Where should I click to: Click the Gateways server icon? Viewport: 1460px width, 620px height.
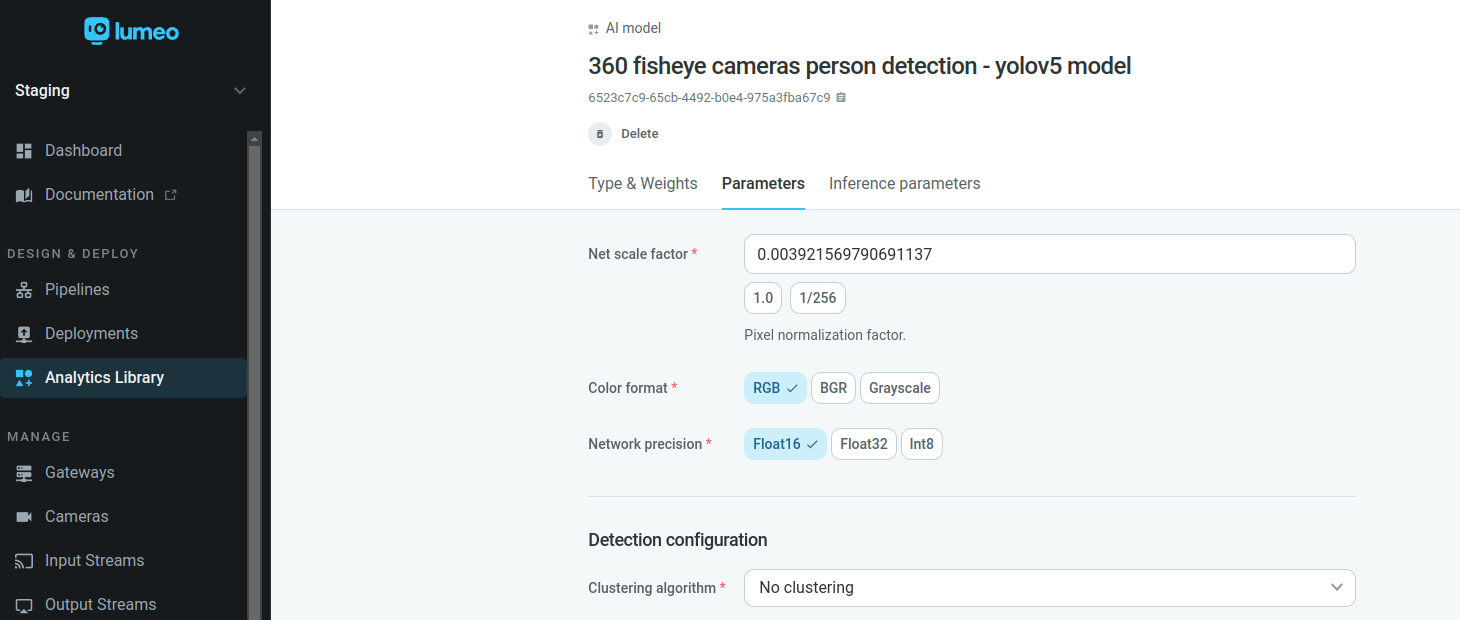[25, 473]
